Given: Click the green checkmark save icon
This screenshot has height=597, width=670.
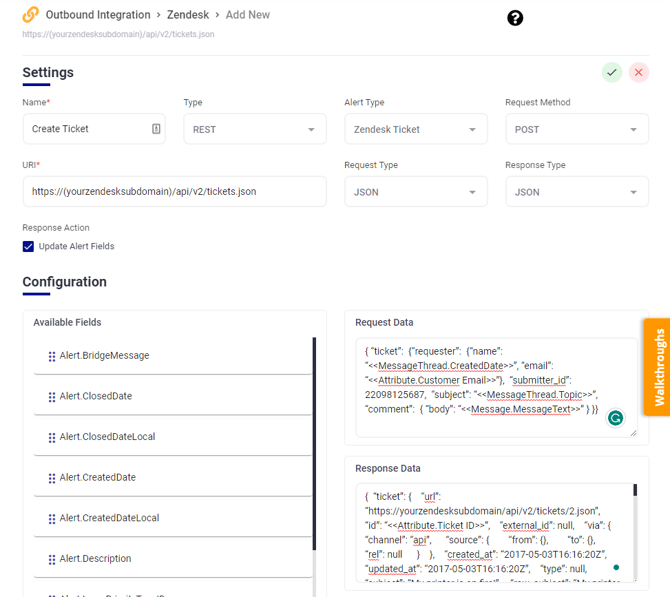Looking at the screenshot, I should tap(612, 72).
